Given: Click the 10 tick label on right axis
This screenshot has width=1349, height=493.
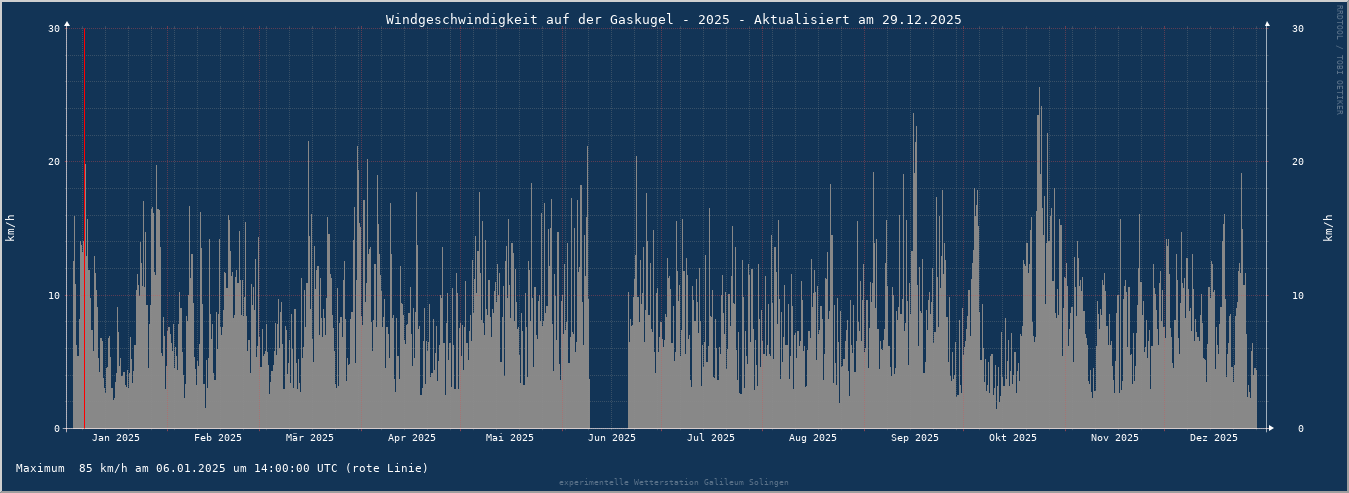Looking at the screenshot, I should [x=1297, y=295].
